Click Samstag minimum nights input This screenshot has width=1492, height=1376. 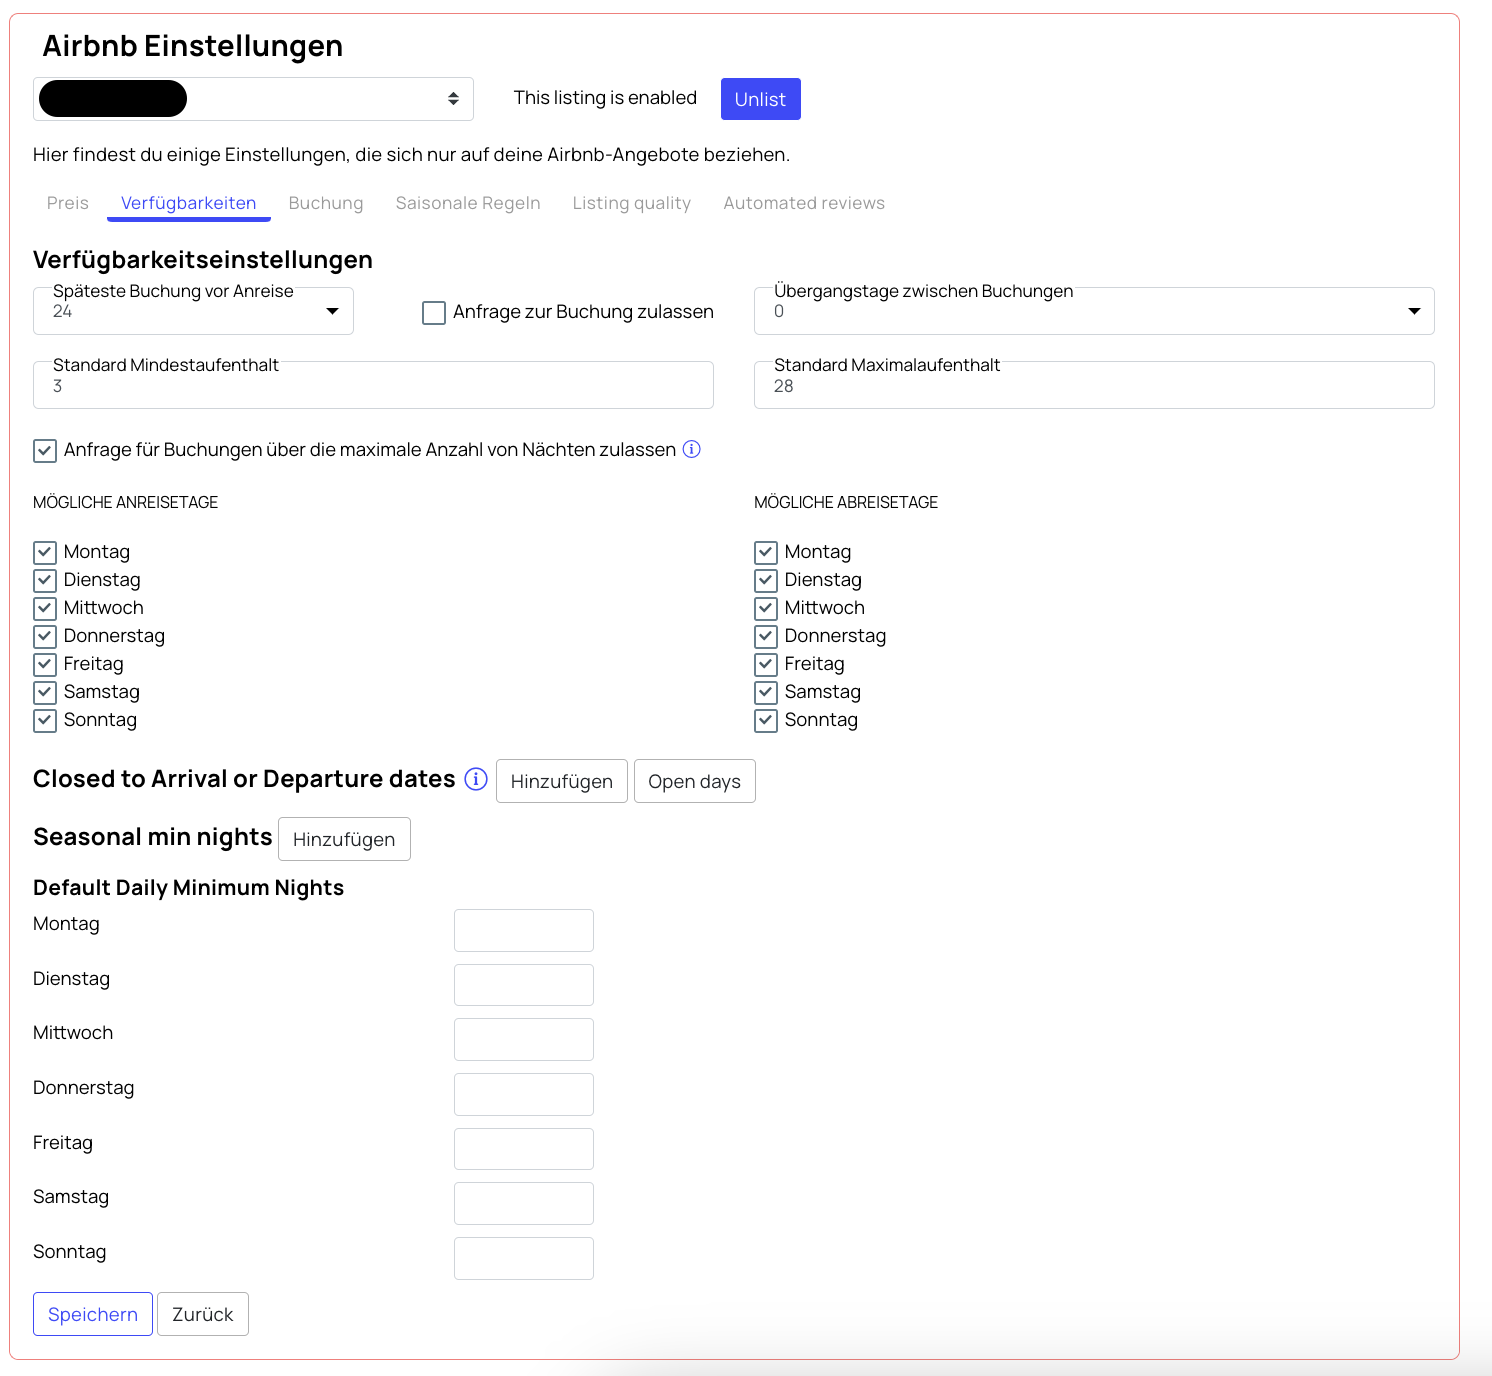point(524,1203)
